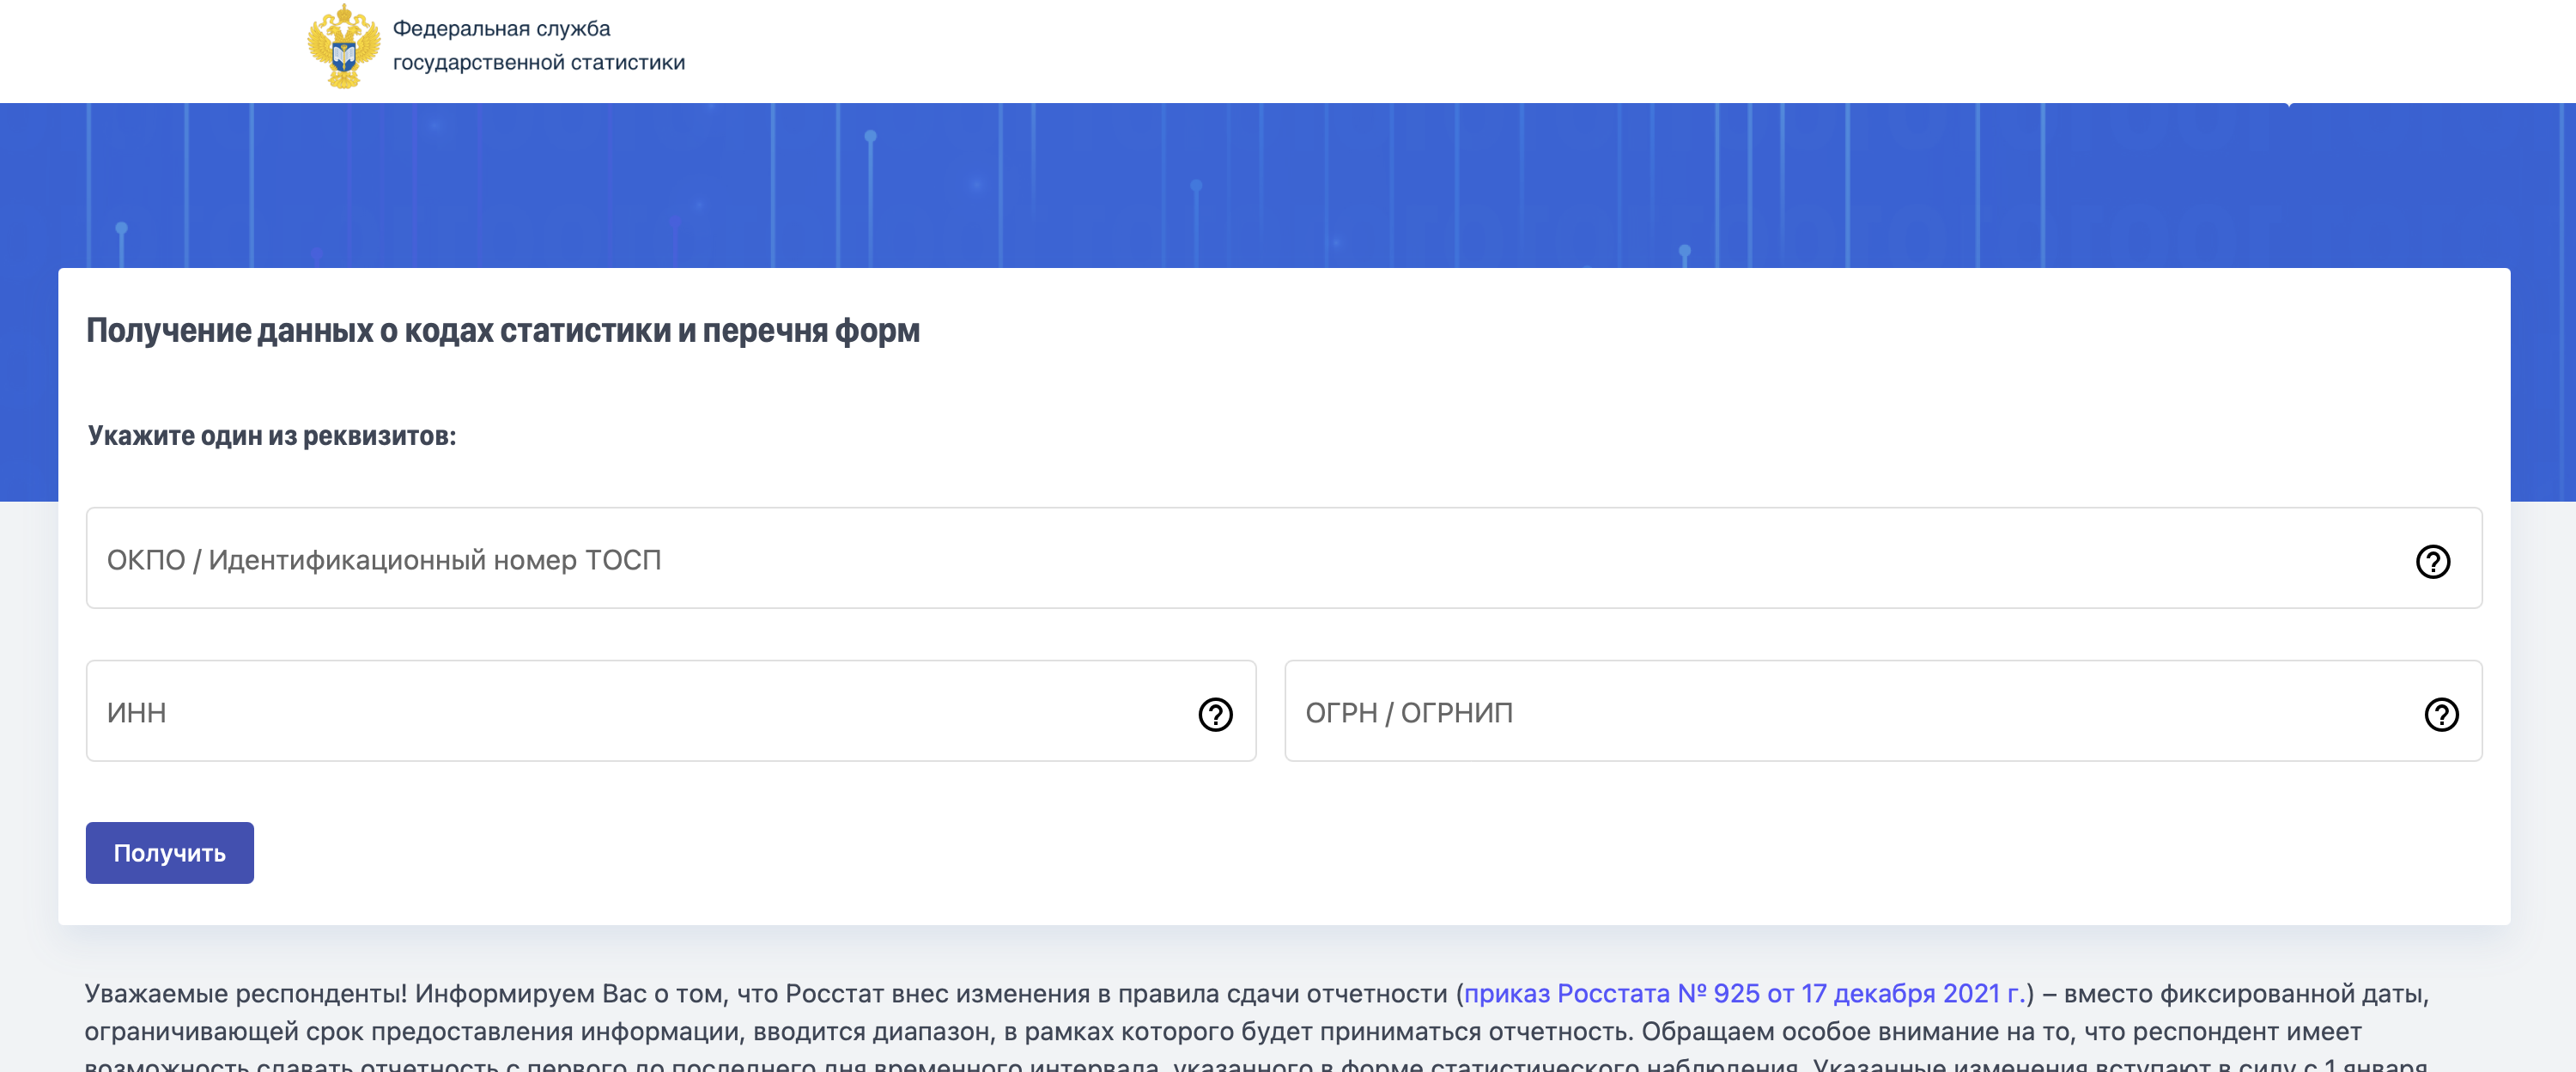Focus the ИНН input field

click(x=671, y=711)
